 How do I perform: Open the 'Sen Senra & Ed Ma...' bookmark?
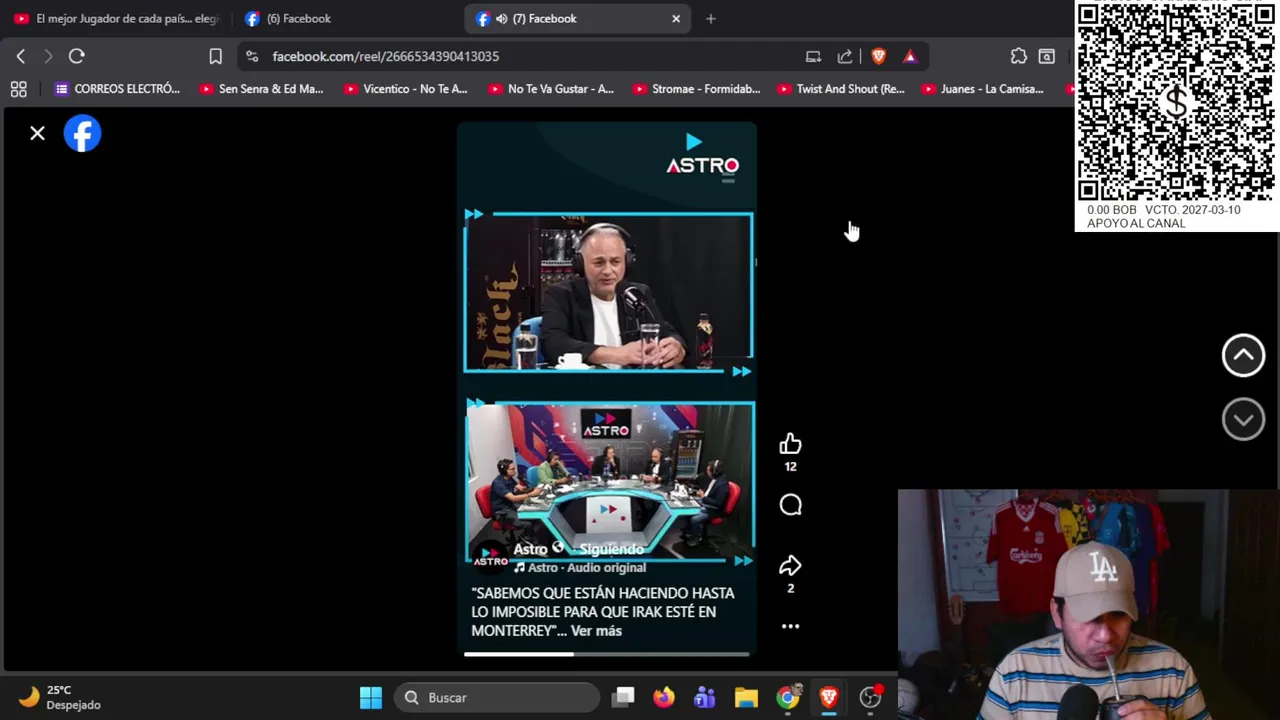pyautogui.click(x=261, y=89)
